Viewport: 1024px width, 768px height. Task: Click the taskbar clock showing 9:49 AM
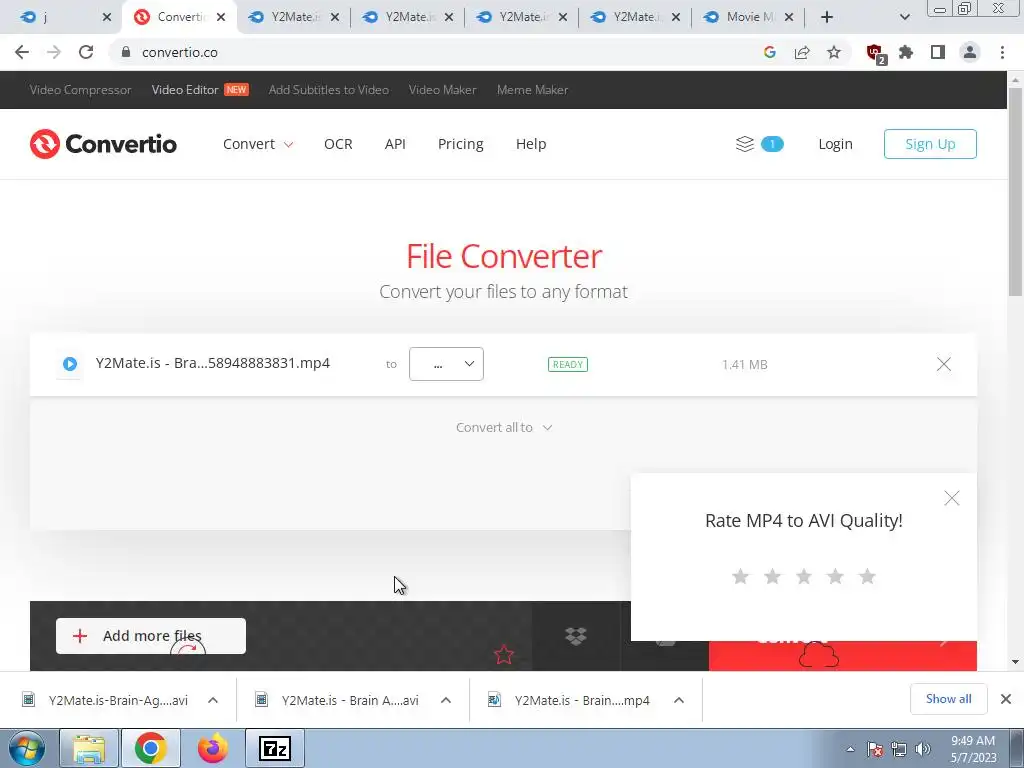[973, 748]
